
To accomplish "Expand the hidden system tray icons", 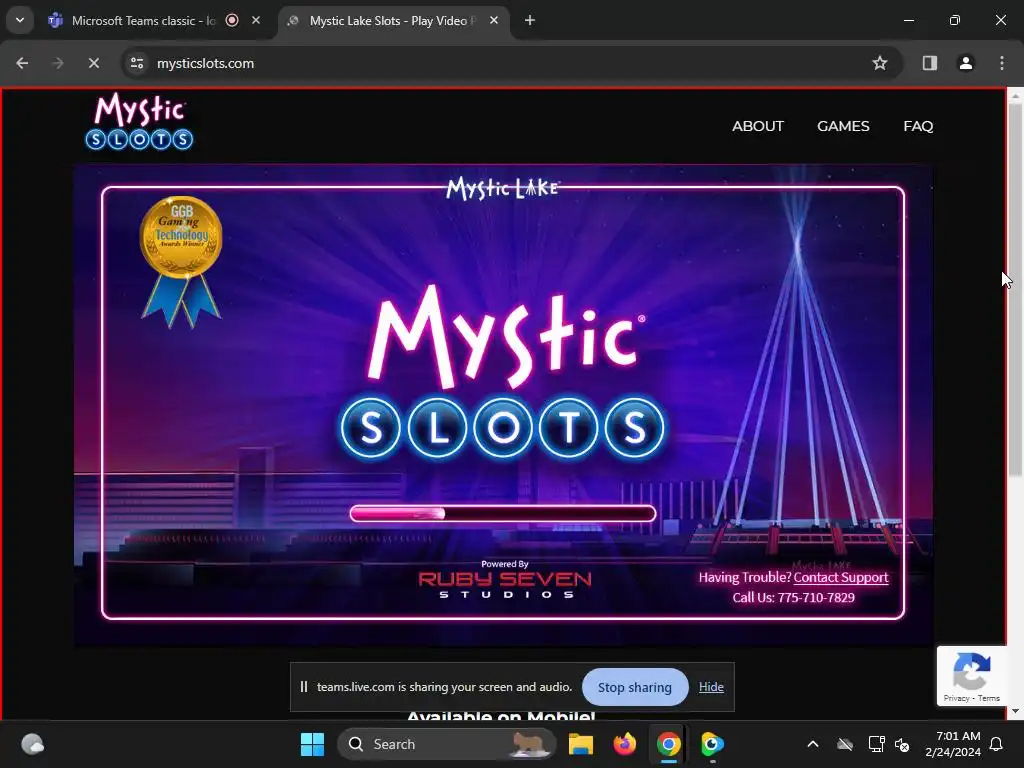I will 813,744.
